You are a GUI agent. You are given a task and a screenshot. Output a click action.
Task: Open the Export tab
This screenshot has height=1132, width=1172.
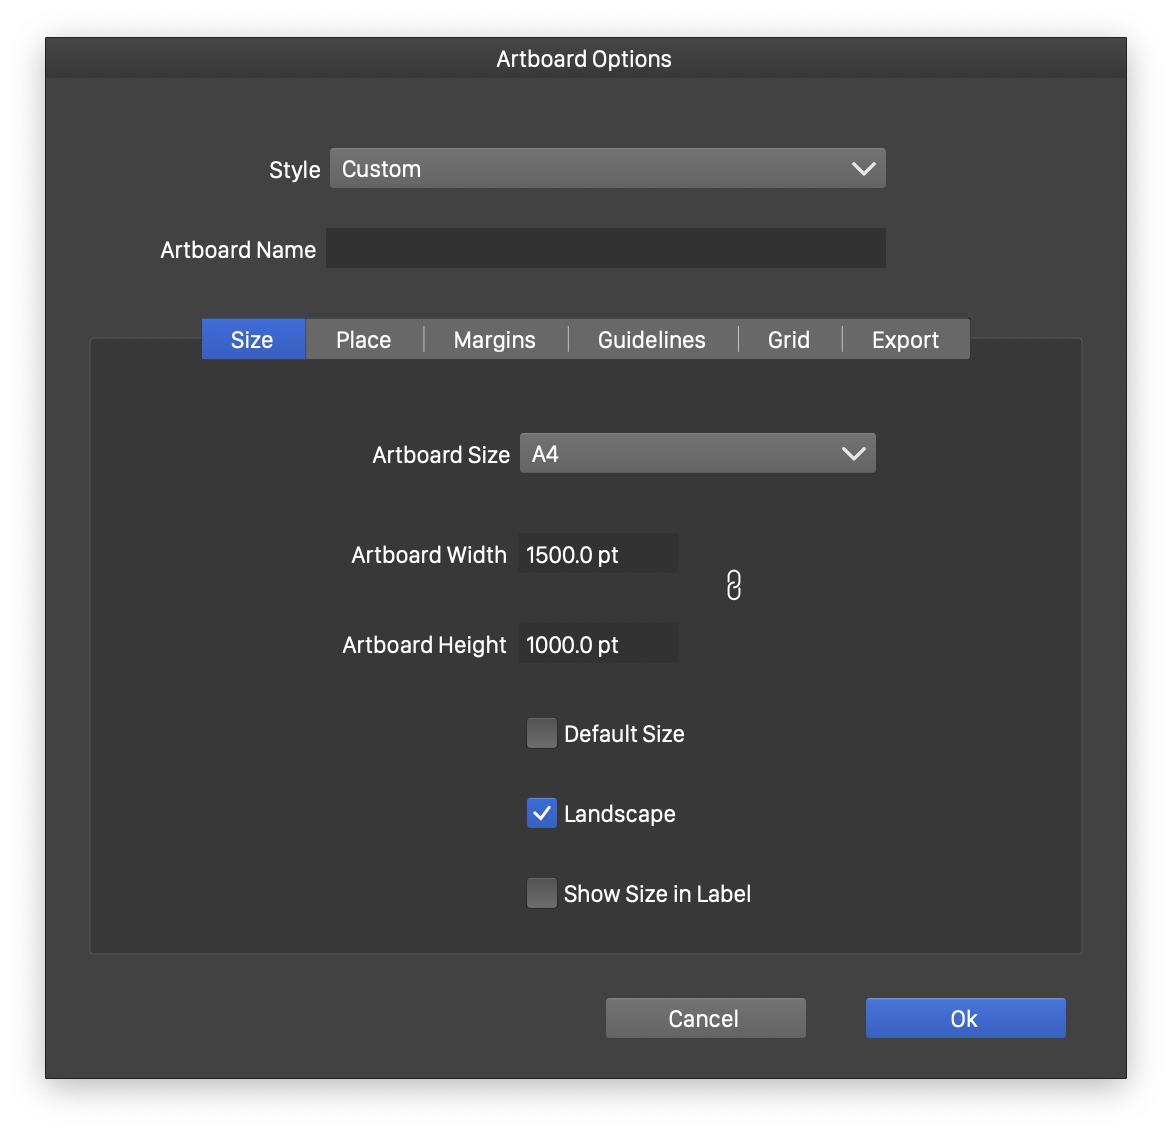pos(905,340)
